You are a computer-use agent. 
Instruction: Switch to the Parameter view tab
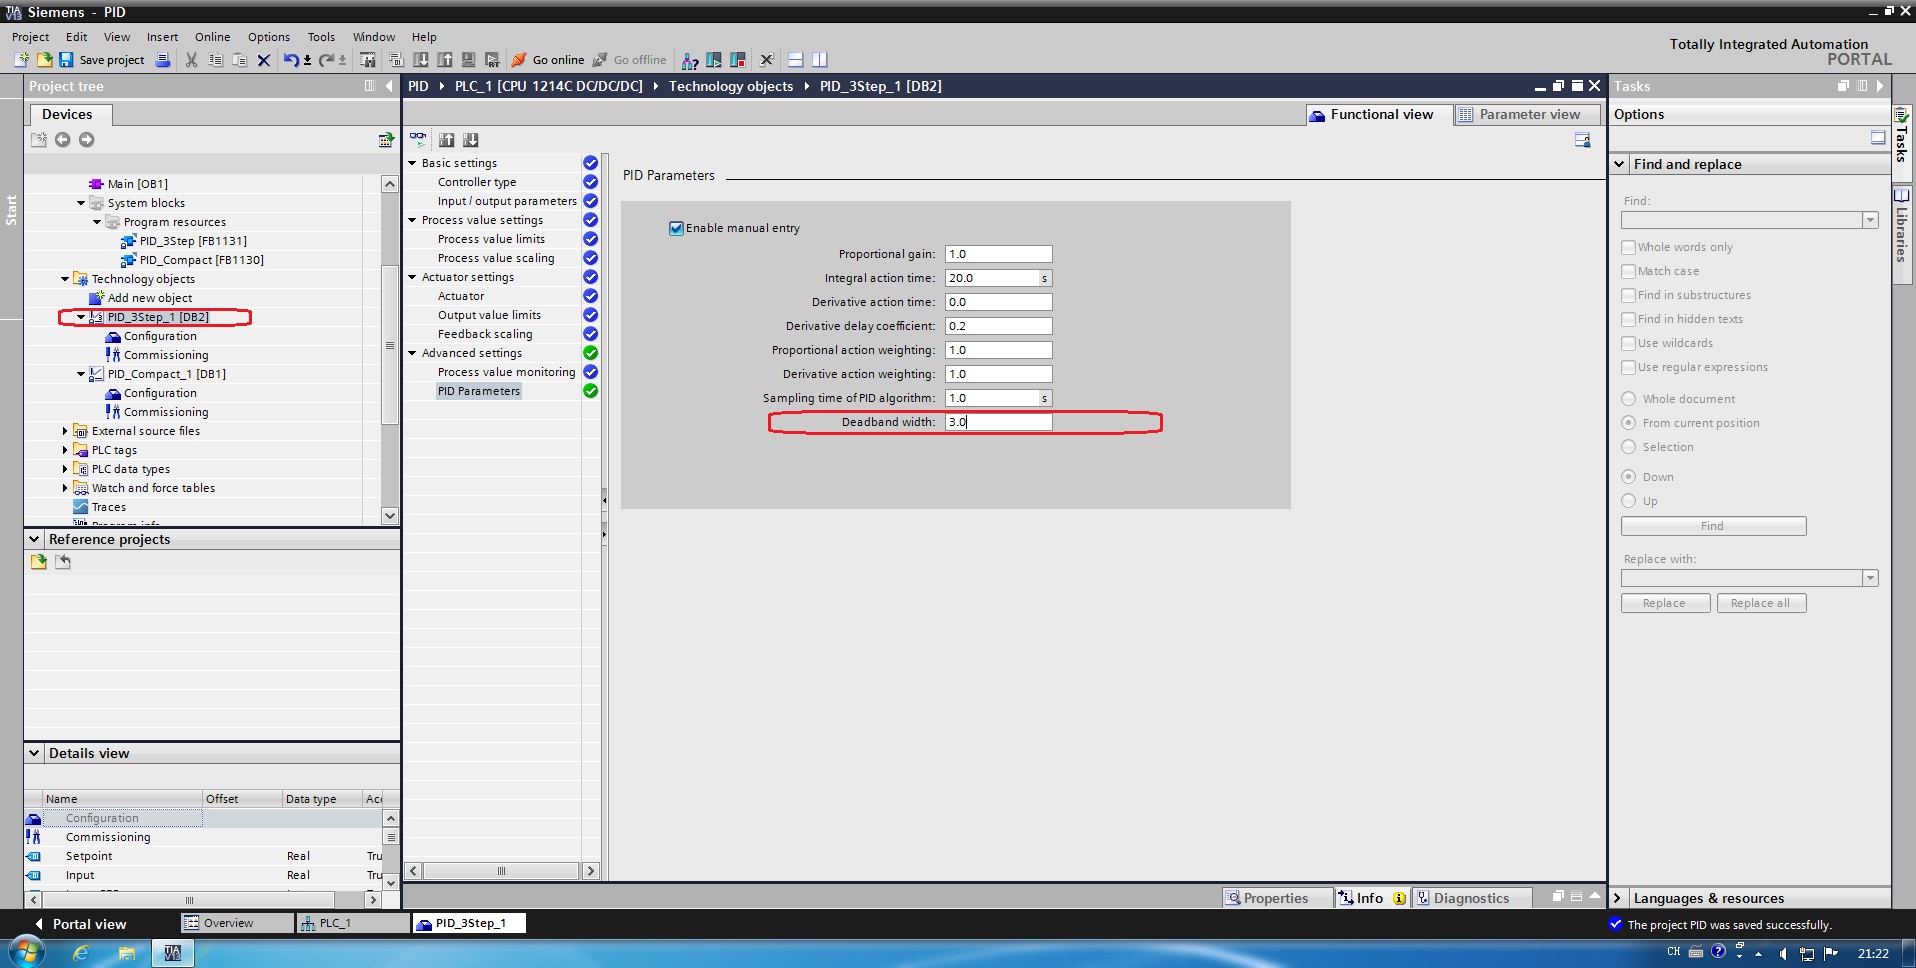(x=1528, y=115)
